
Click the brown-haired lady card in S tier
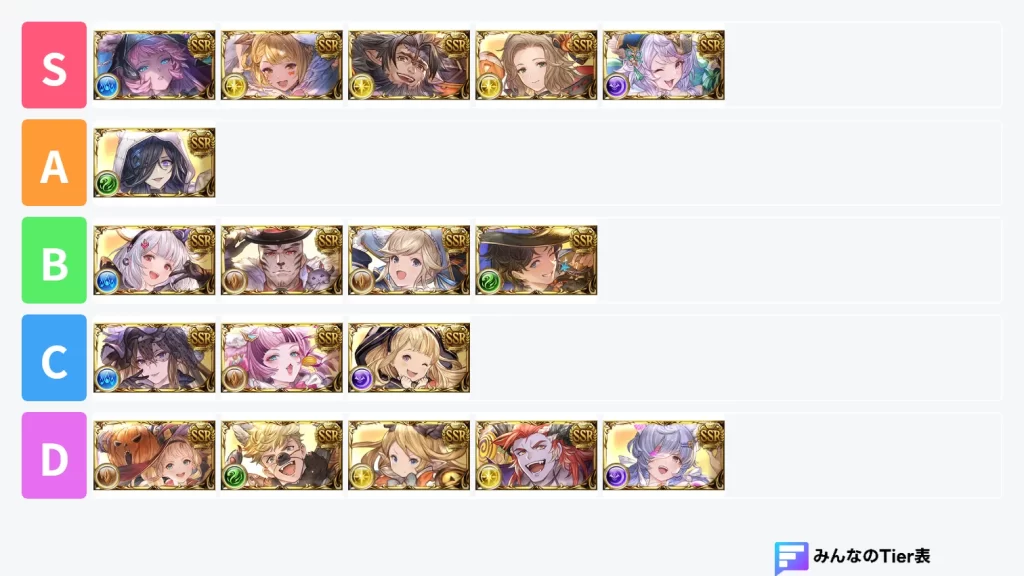pos(536,65)
